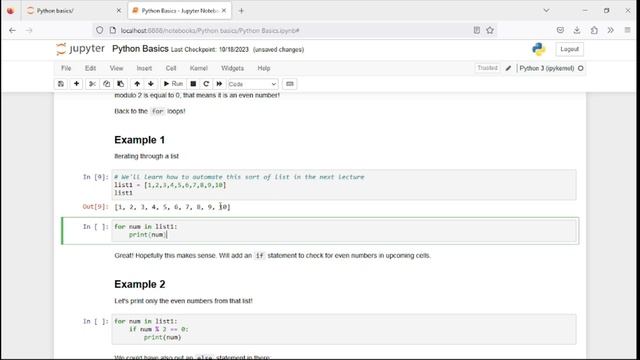Bookmark this page with star icon
The width and height of the screenshot is (640, 360).
click(490, 30)
